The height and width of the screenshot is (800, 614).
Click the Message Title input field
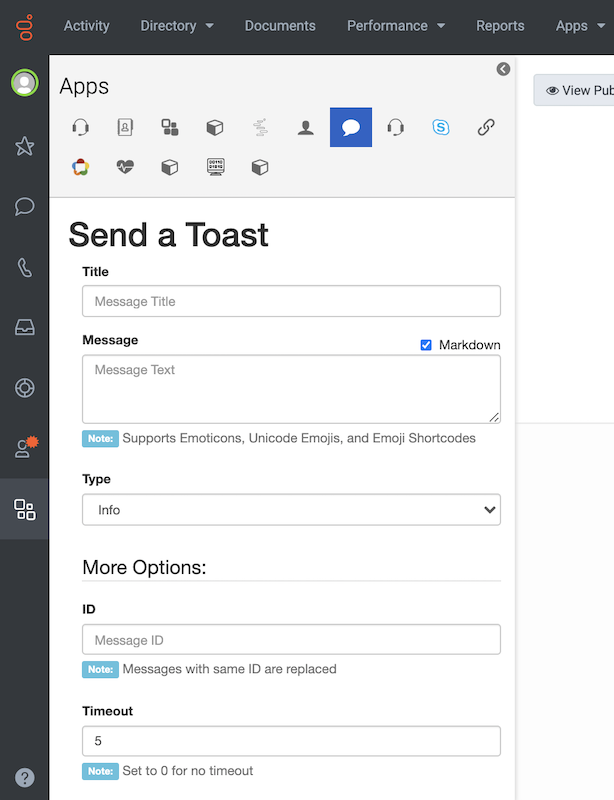[x=291, y=301]
